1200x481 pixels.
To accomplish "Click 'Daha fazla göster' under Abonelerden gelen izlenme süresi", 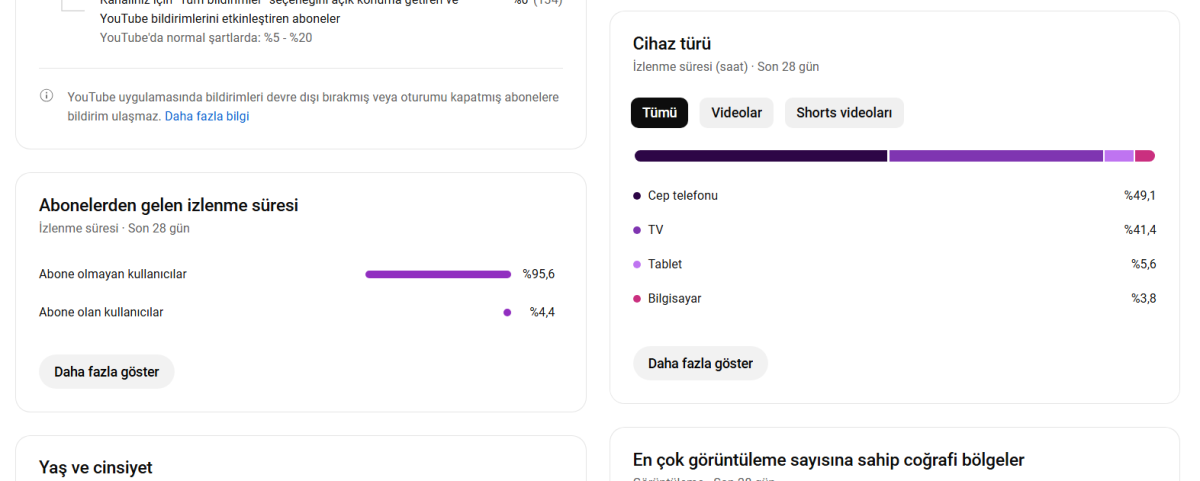I will pyautogui.click(x=107, y=371).
